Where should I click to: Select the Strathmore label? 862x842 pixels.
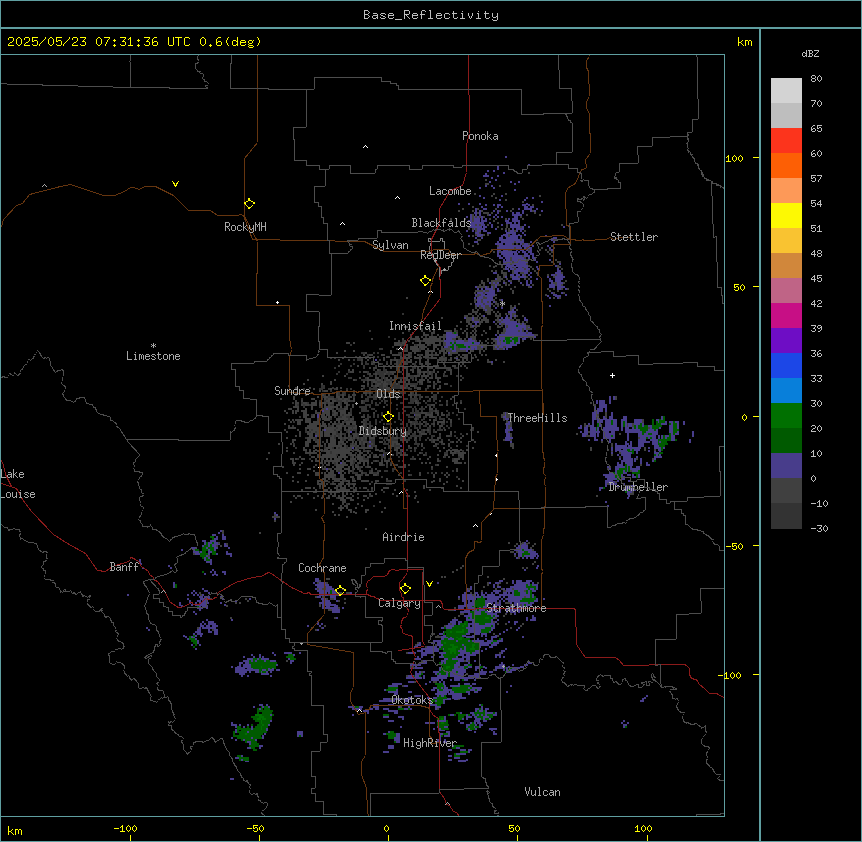[x=516, y=608]
